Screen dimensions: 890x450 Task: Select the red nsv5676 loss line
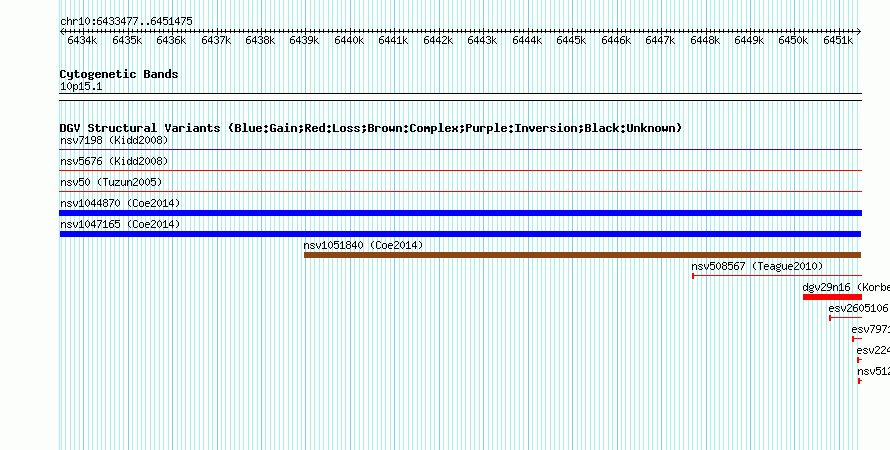pos(460,171)
